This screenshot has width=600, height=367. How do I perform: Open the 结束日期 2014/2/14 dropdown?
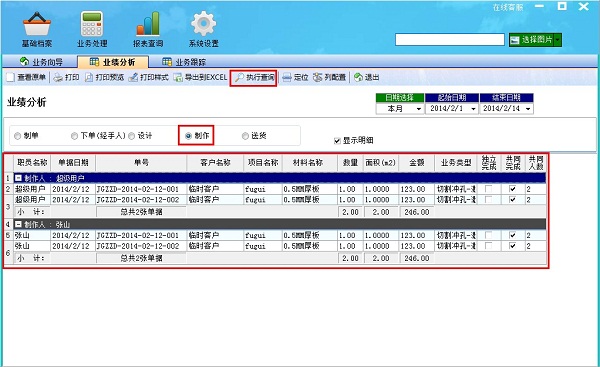click(x=528, y=109)
